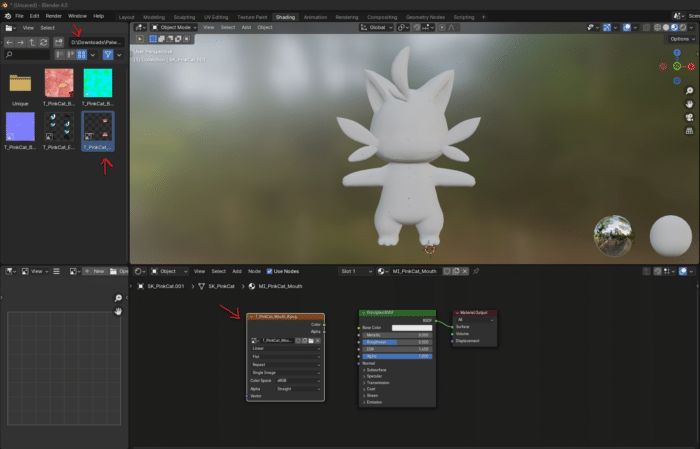Click the file path field D:\Downloads
The height and width of the screenshot is (449, 700).
coord(96,42)
